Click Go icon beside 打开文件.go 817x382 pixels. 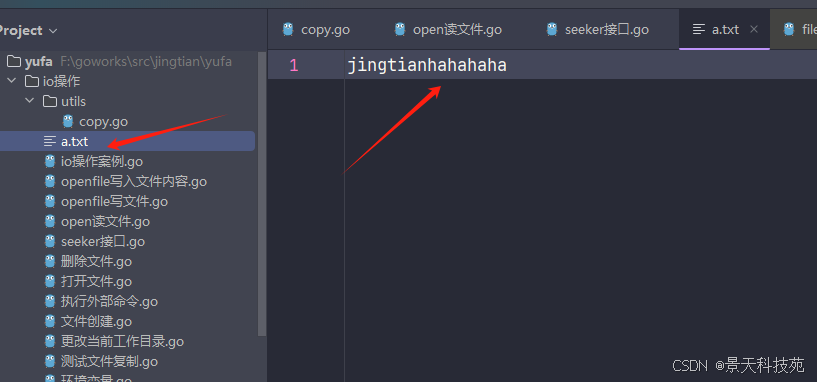tap(50, 281)
